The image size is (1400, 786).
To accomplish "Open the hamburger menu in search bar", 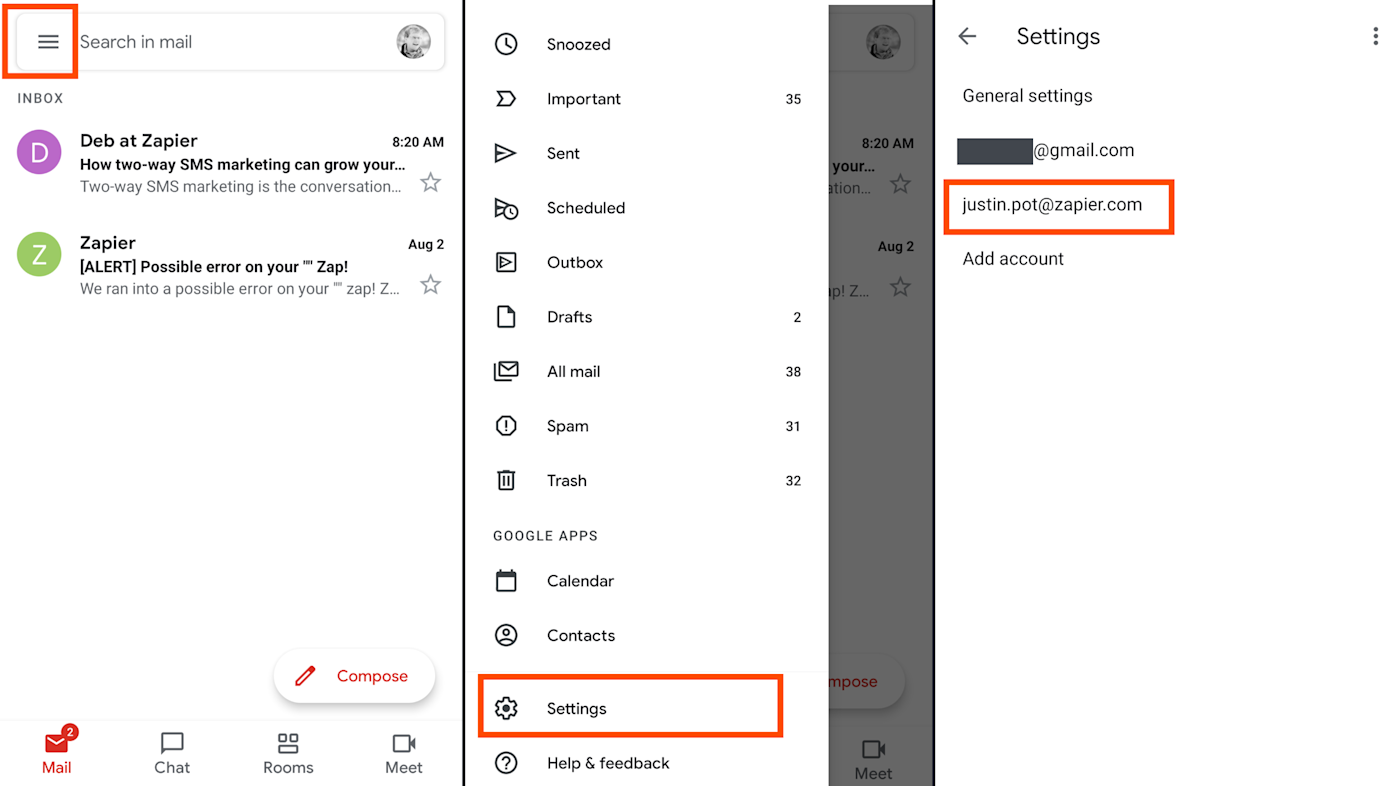I will pos(48,42).
